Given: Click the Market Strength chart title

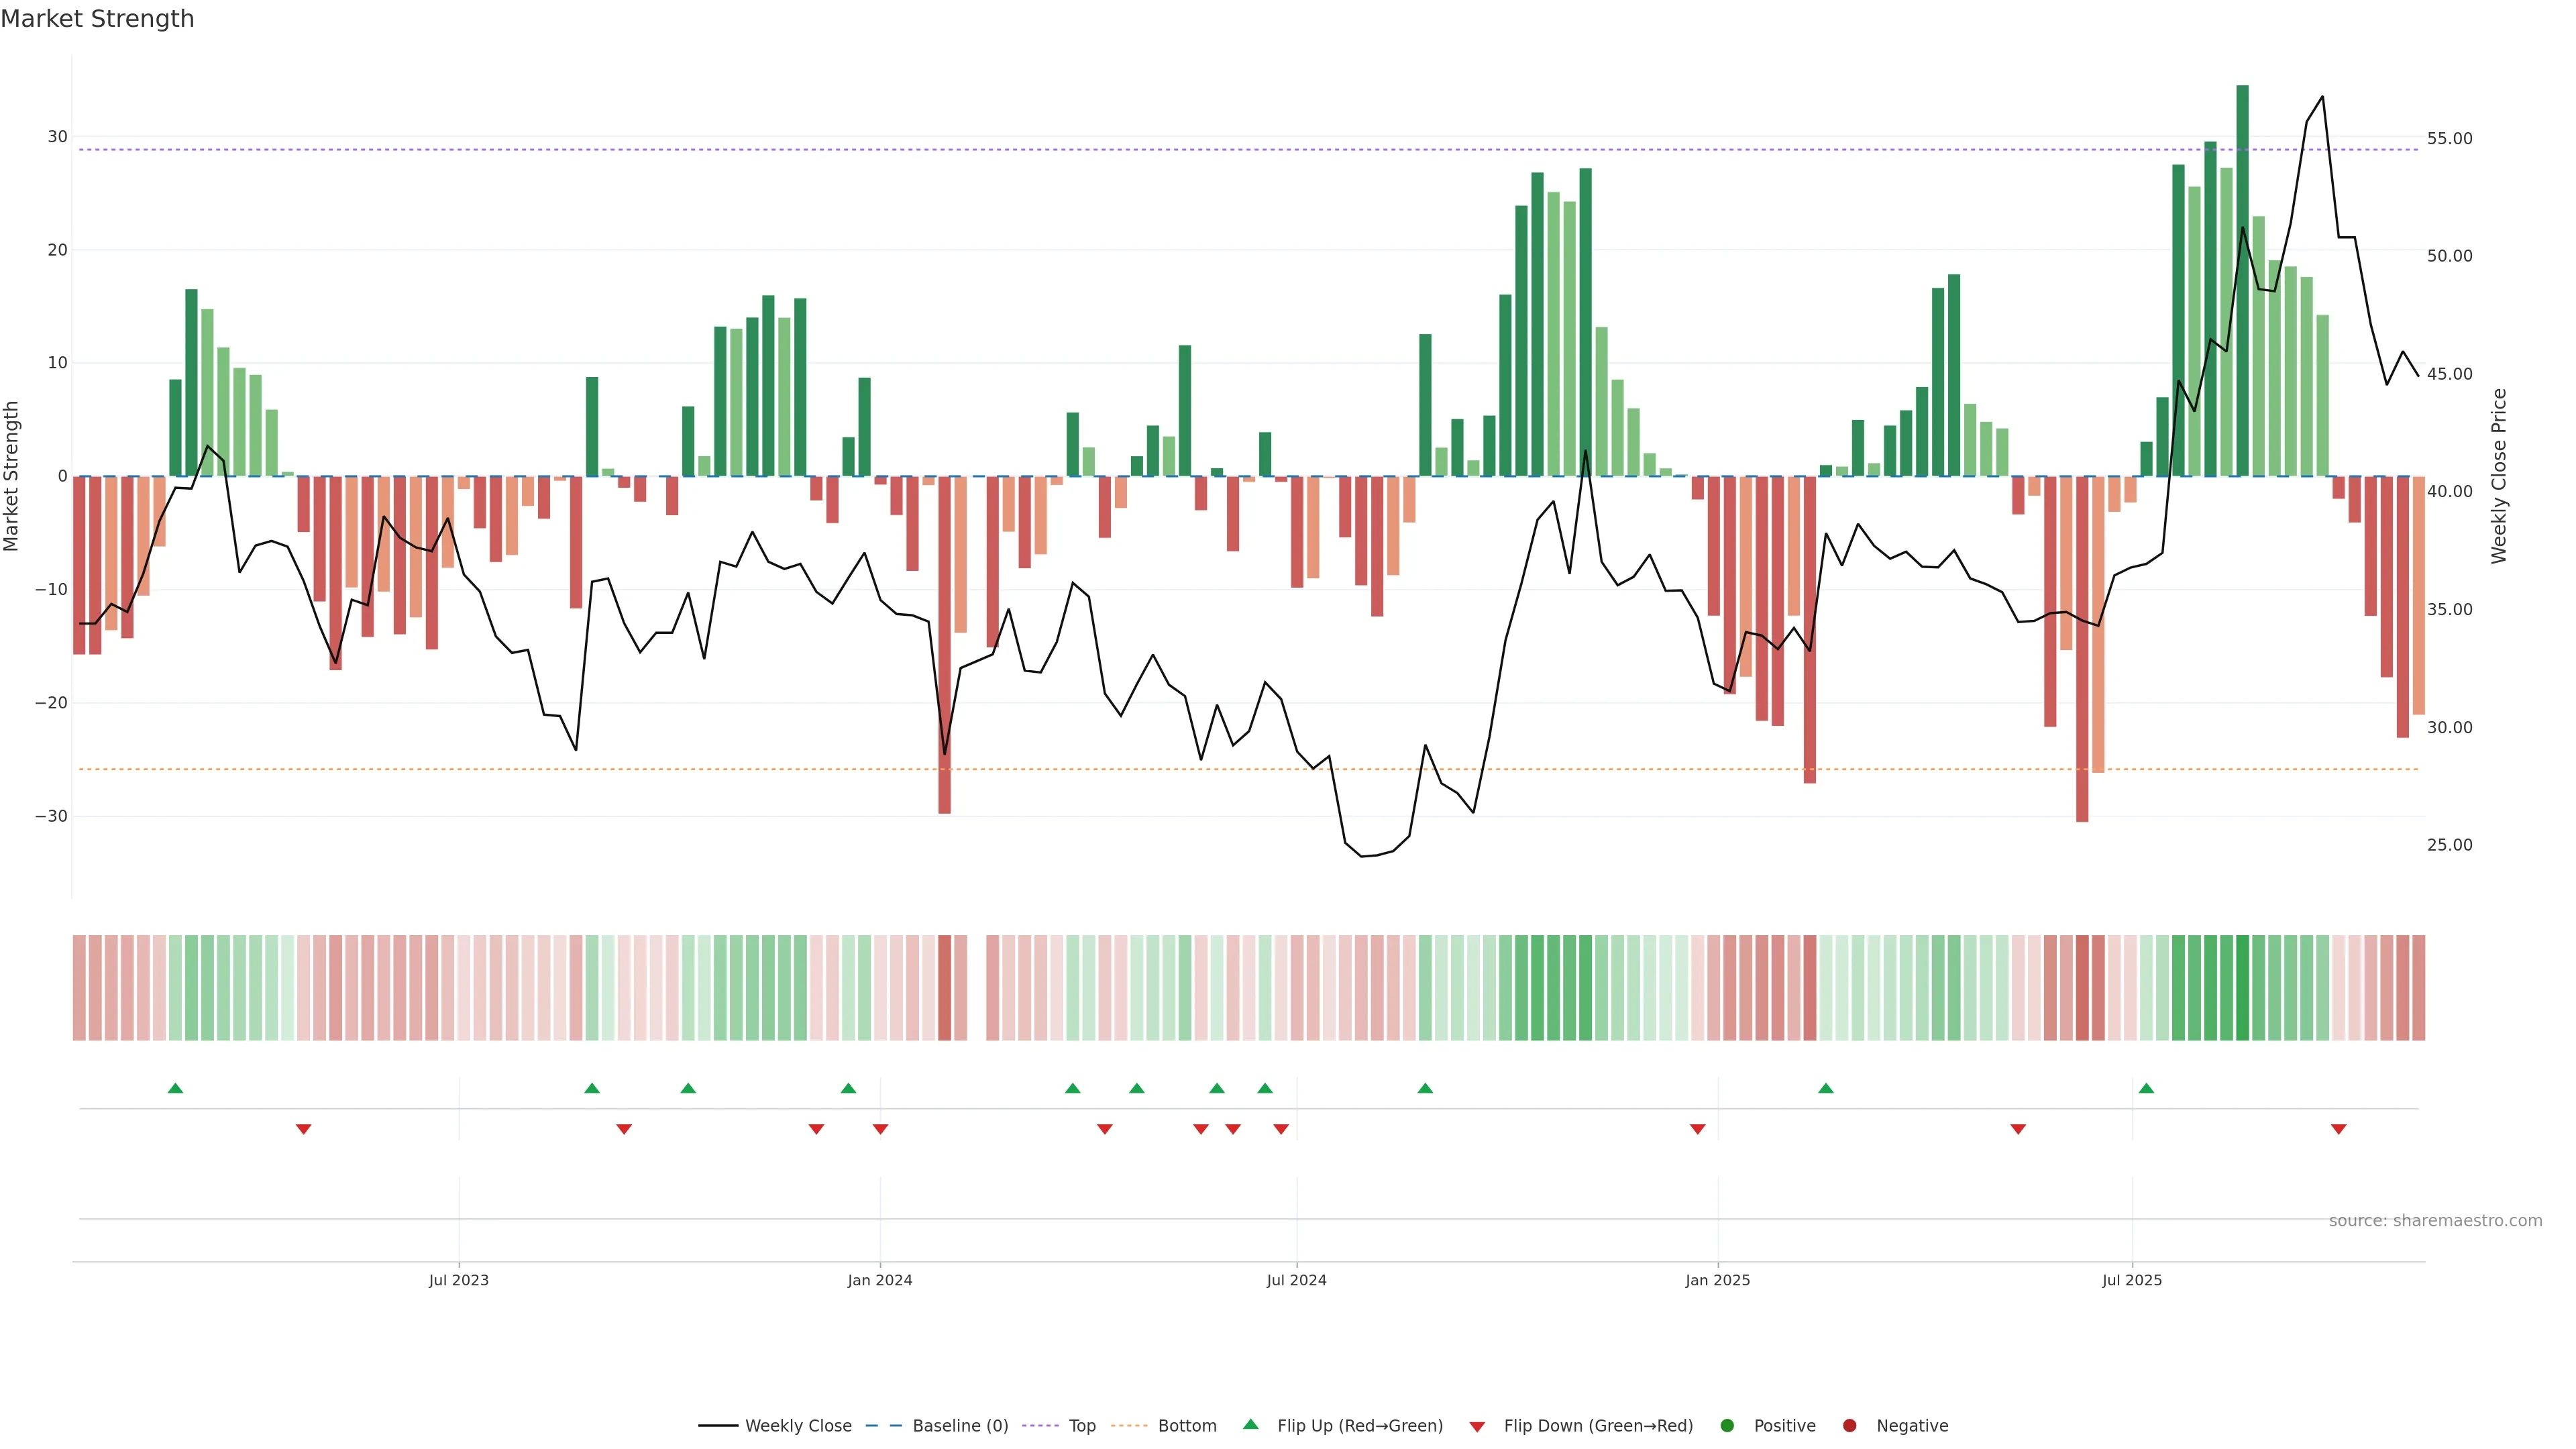Looking at the screenshot, I should [97, 19].
